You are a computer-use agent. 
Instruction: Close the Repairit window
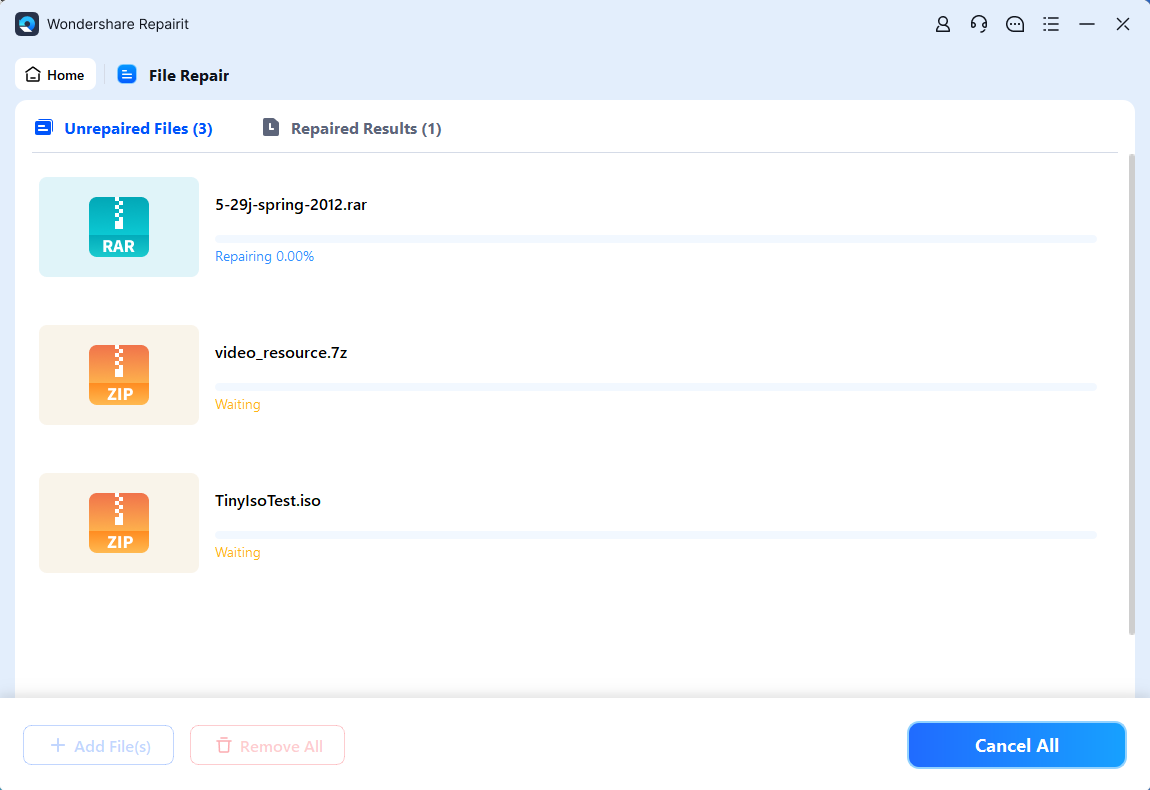1122,24
